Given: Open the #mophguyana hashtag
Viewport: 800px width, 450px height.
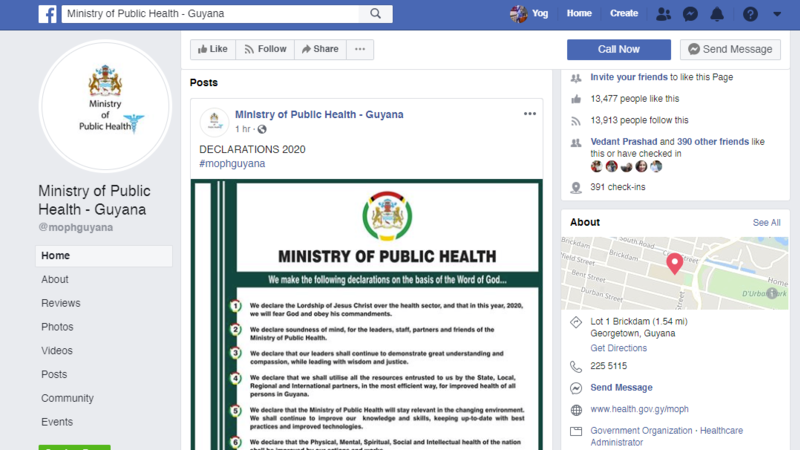Looking at the screenshot, I should (232, 163).
